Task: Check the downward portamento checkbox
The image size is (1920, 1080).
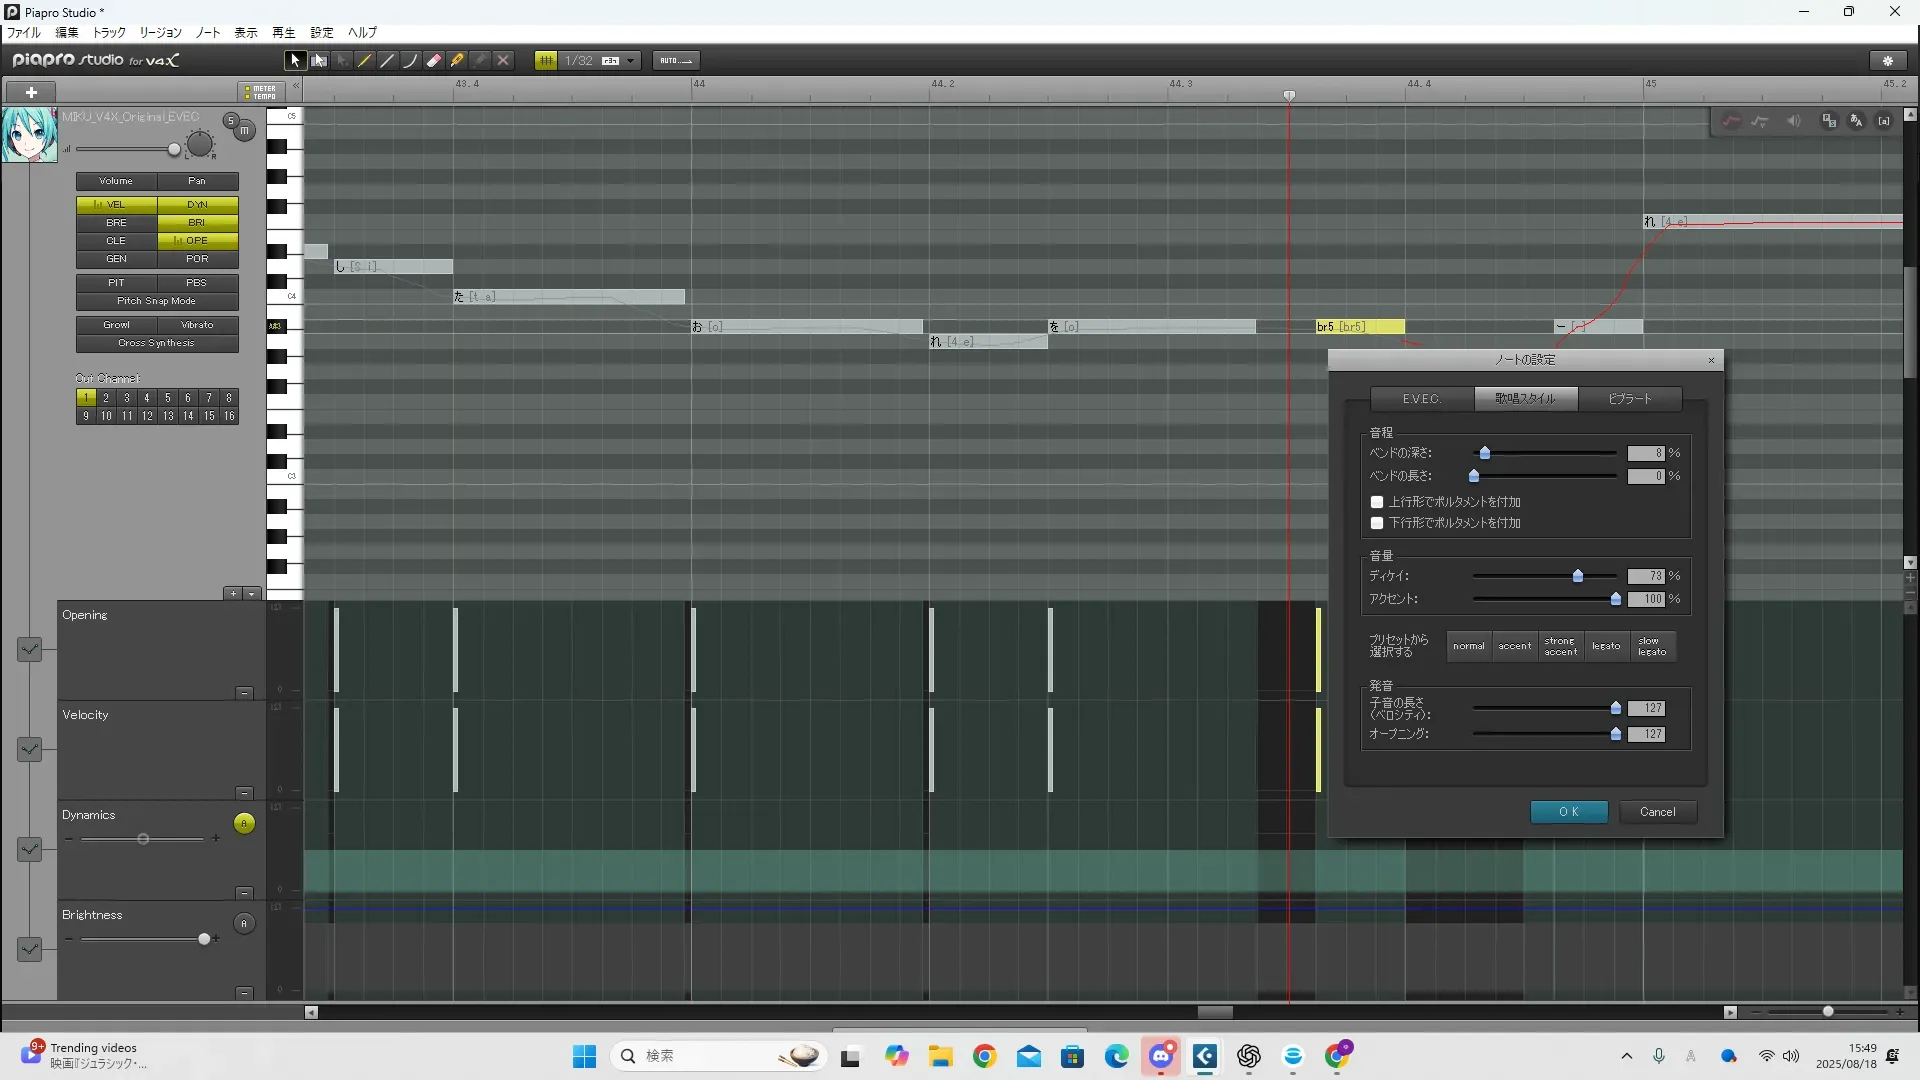Action: (x=1377, y=523)
